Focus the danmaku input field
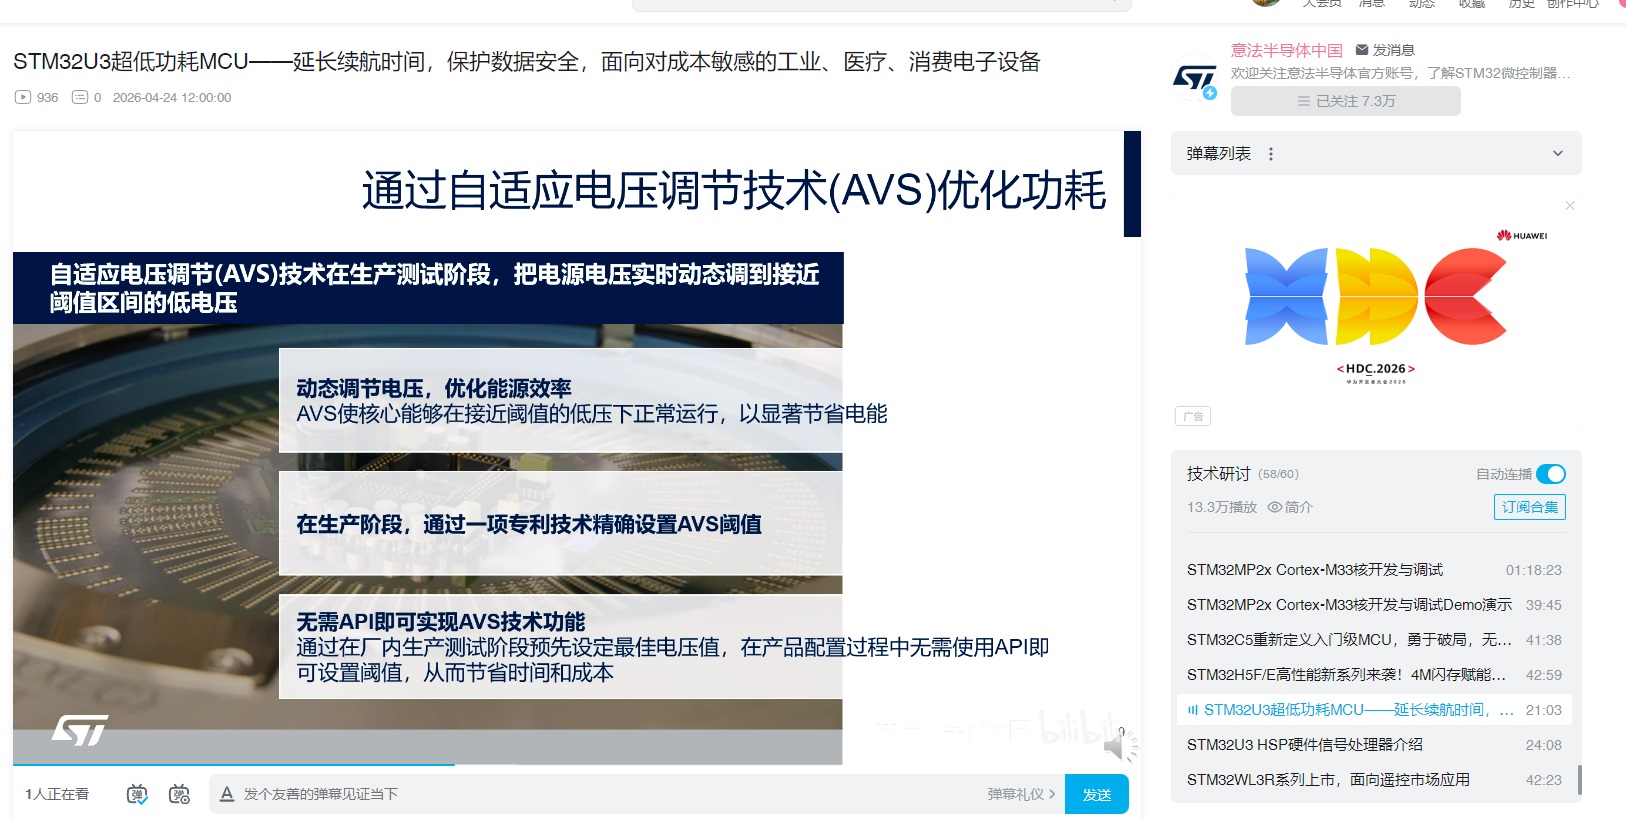1626x820 pixels. click(x=610, y=794)
